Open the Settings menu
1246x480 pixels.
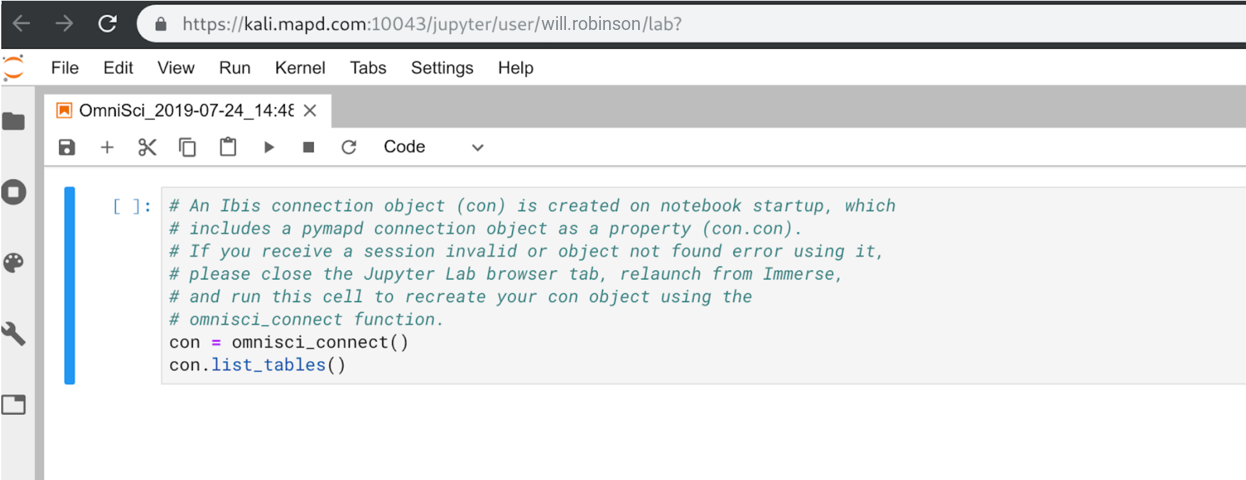pyautogui.click(x=442, y=68)
